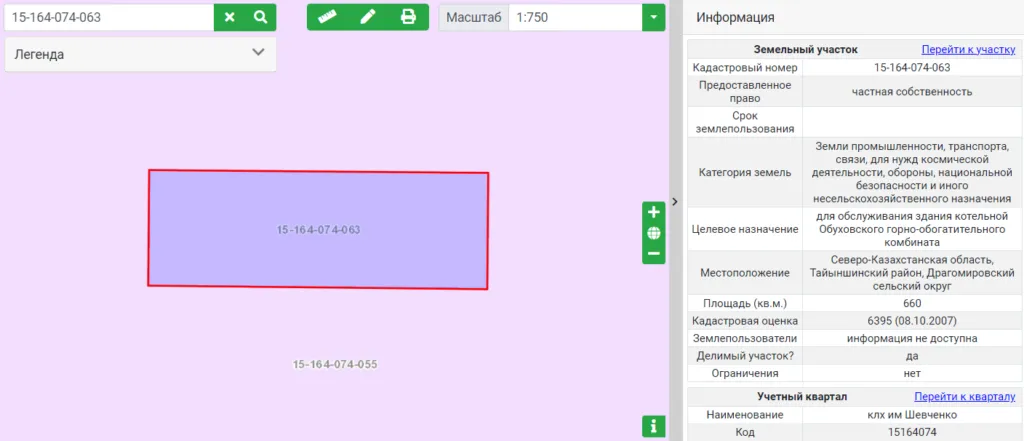Image resolution: width=1024 pixels, height=441 pixels.
Task: Zoom in with the plus button
Action: pyautogui.click(x=654, y=212)
